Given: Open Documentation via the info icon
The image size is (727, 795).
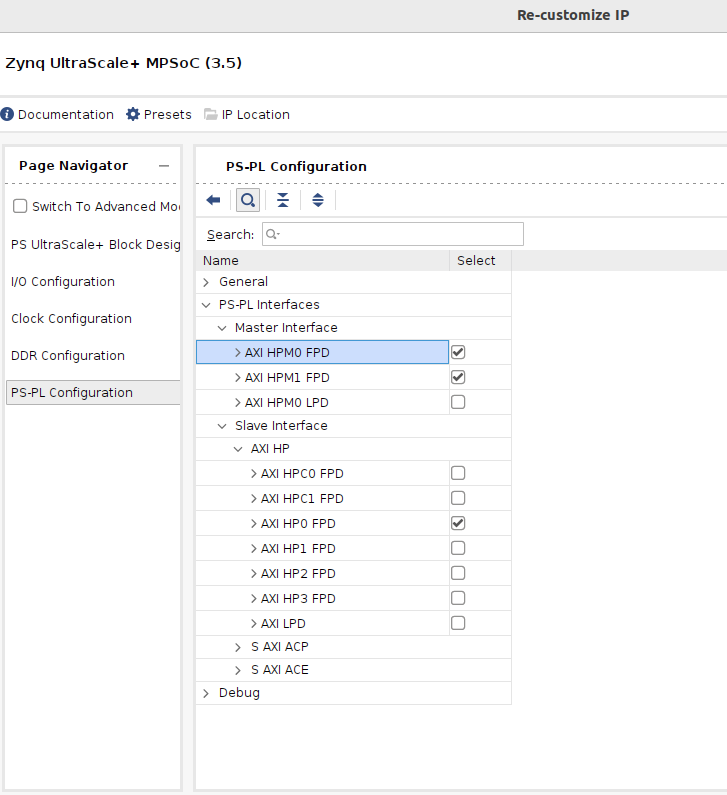Looking at the screenshot, I should tap(7, 115).
